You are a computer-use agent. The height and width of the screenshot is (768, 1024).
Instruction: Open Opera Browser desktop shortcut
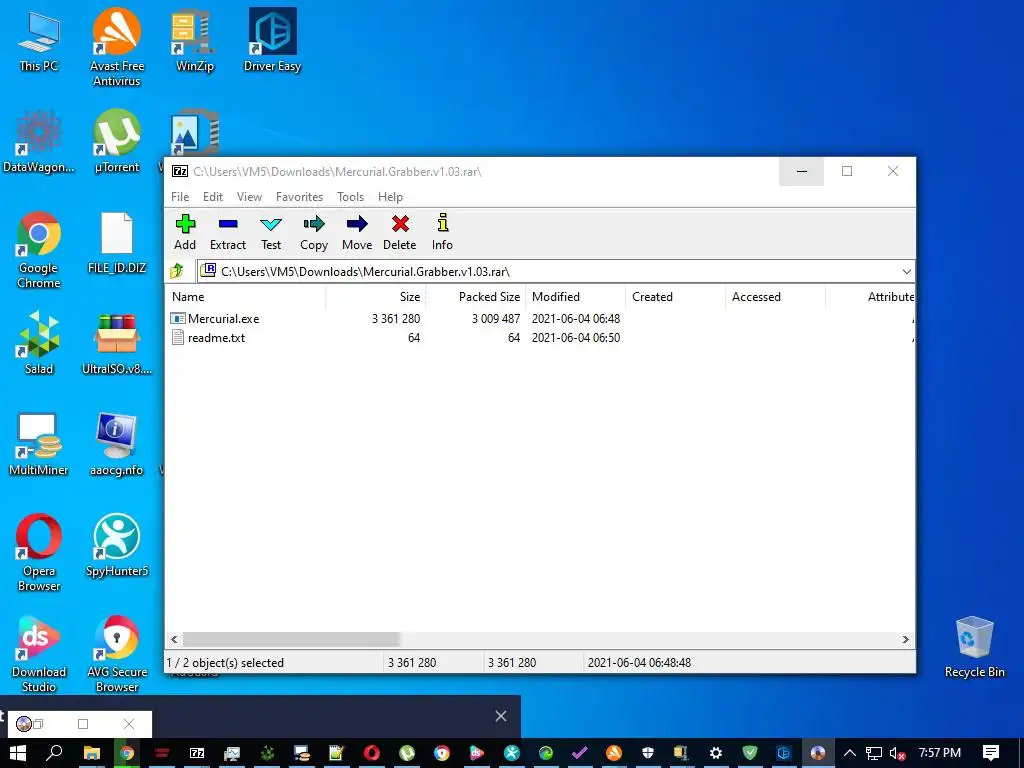[39, 552]
